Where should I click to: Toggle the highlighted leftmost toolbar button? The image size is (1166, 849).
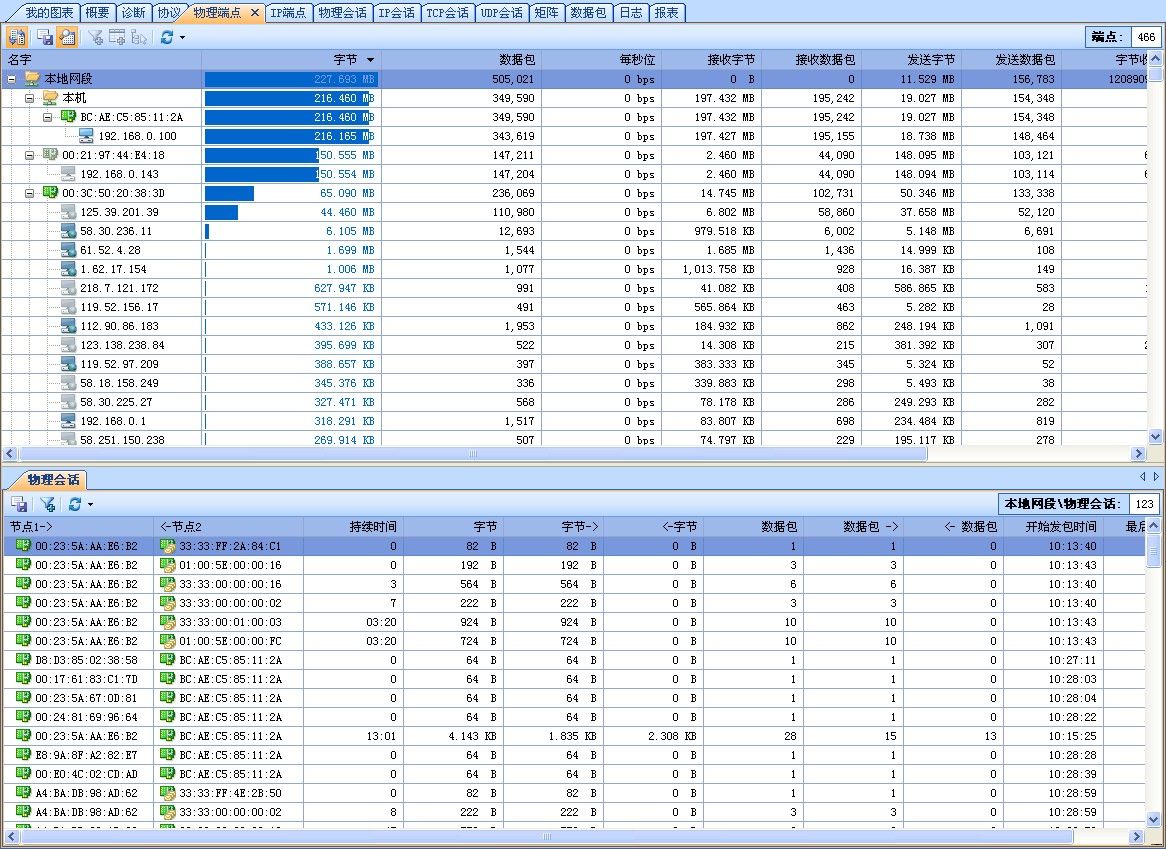[17, 37]
